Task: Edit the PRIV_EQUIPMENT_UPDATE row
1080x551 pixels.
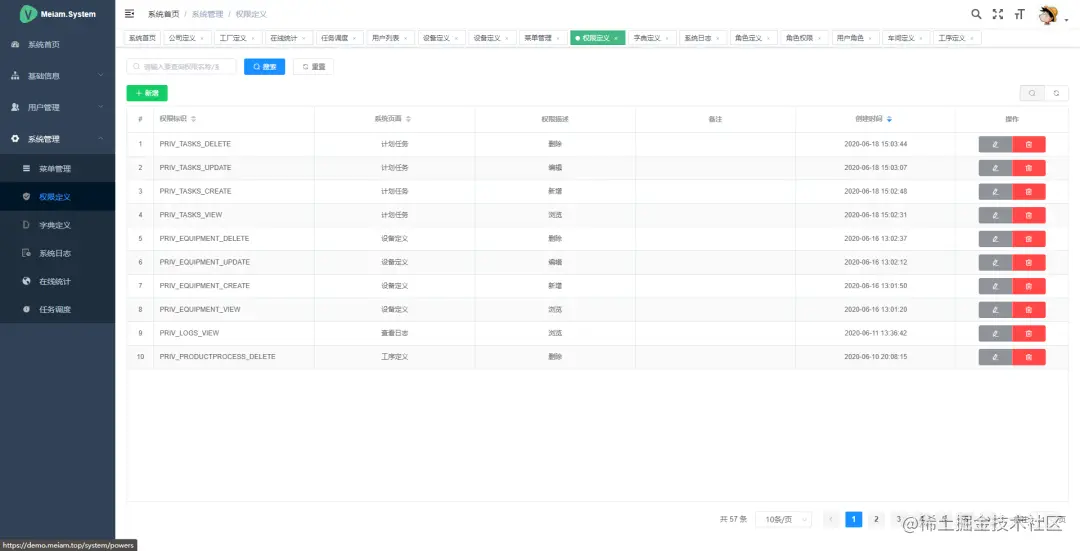Action: [995, 262]
